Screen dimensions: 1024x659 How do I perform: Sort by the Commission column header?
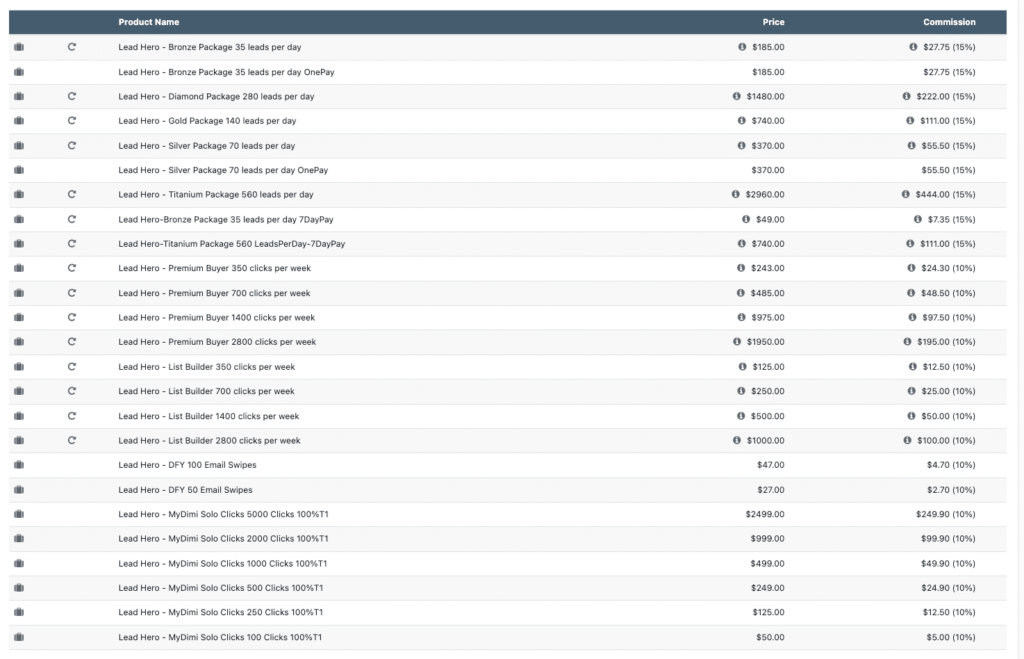948,21
